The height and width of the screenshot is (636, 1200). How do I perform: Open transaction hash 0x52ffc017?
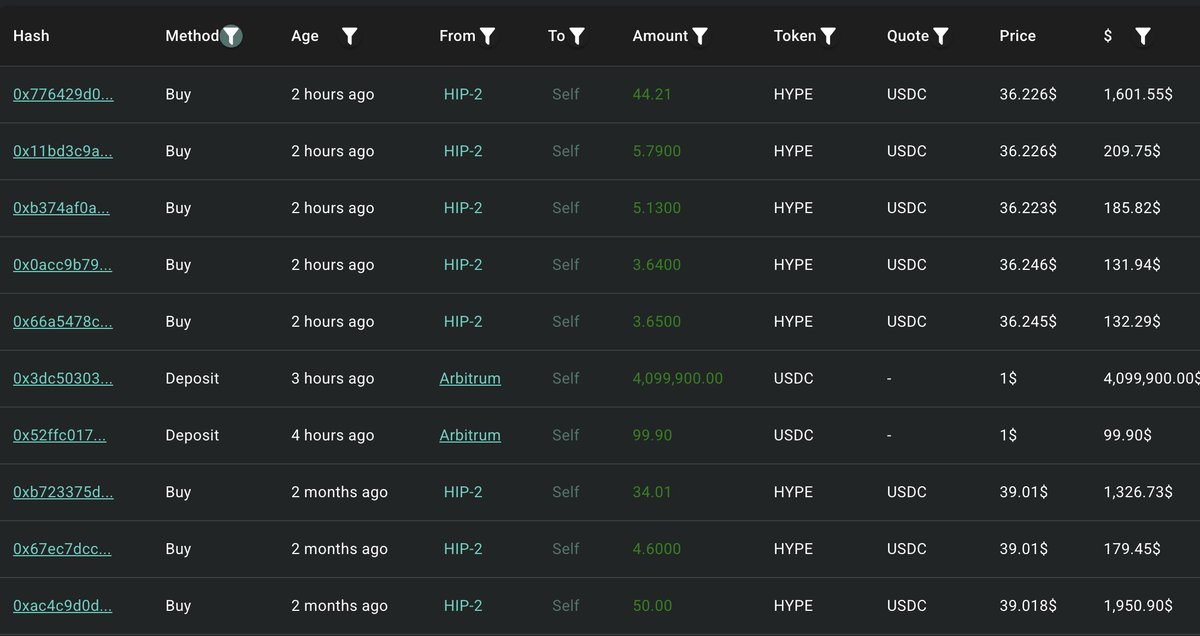click(x=58, y=435)
